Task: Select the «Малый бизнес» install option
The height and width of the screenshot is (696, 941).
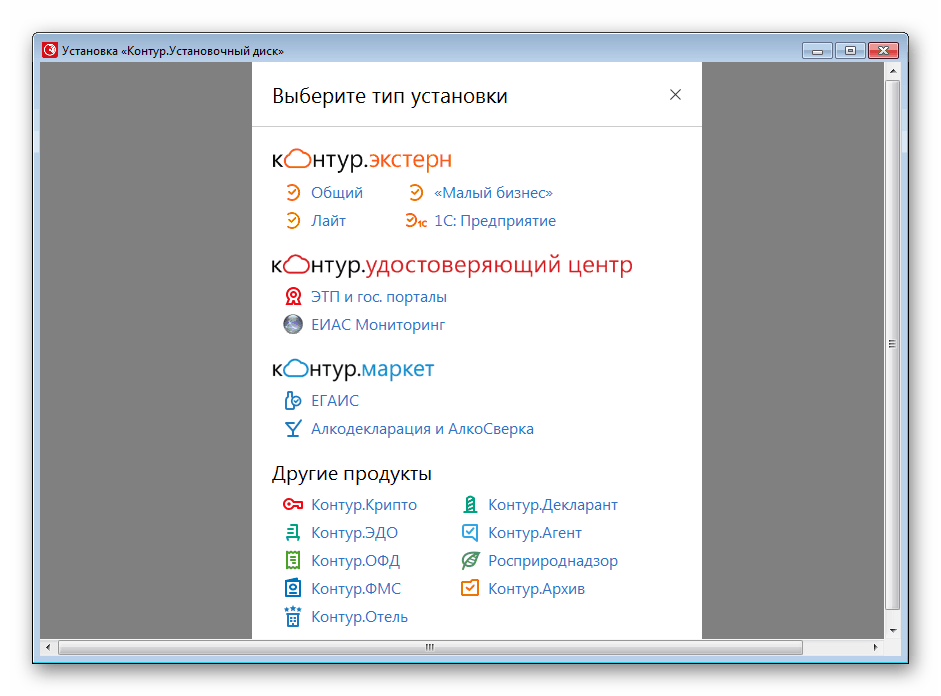Action: pos(493,193)
